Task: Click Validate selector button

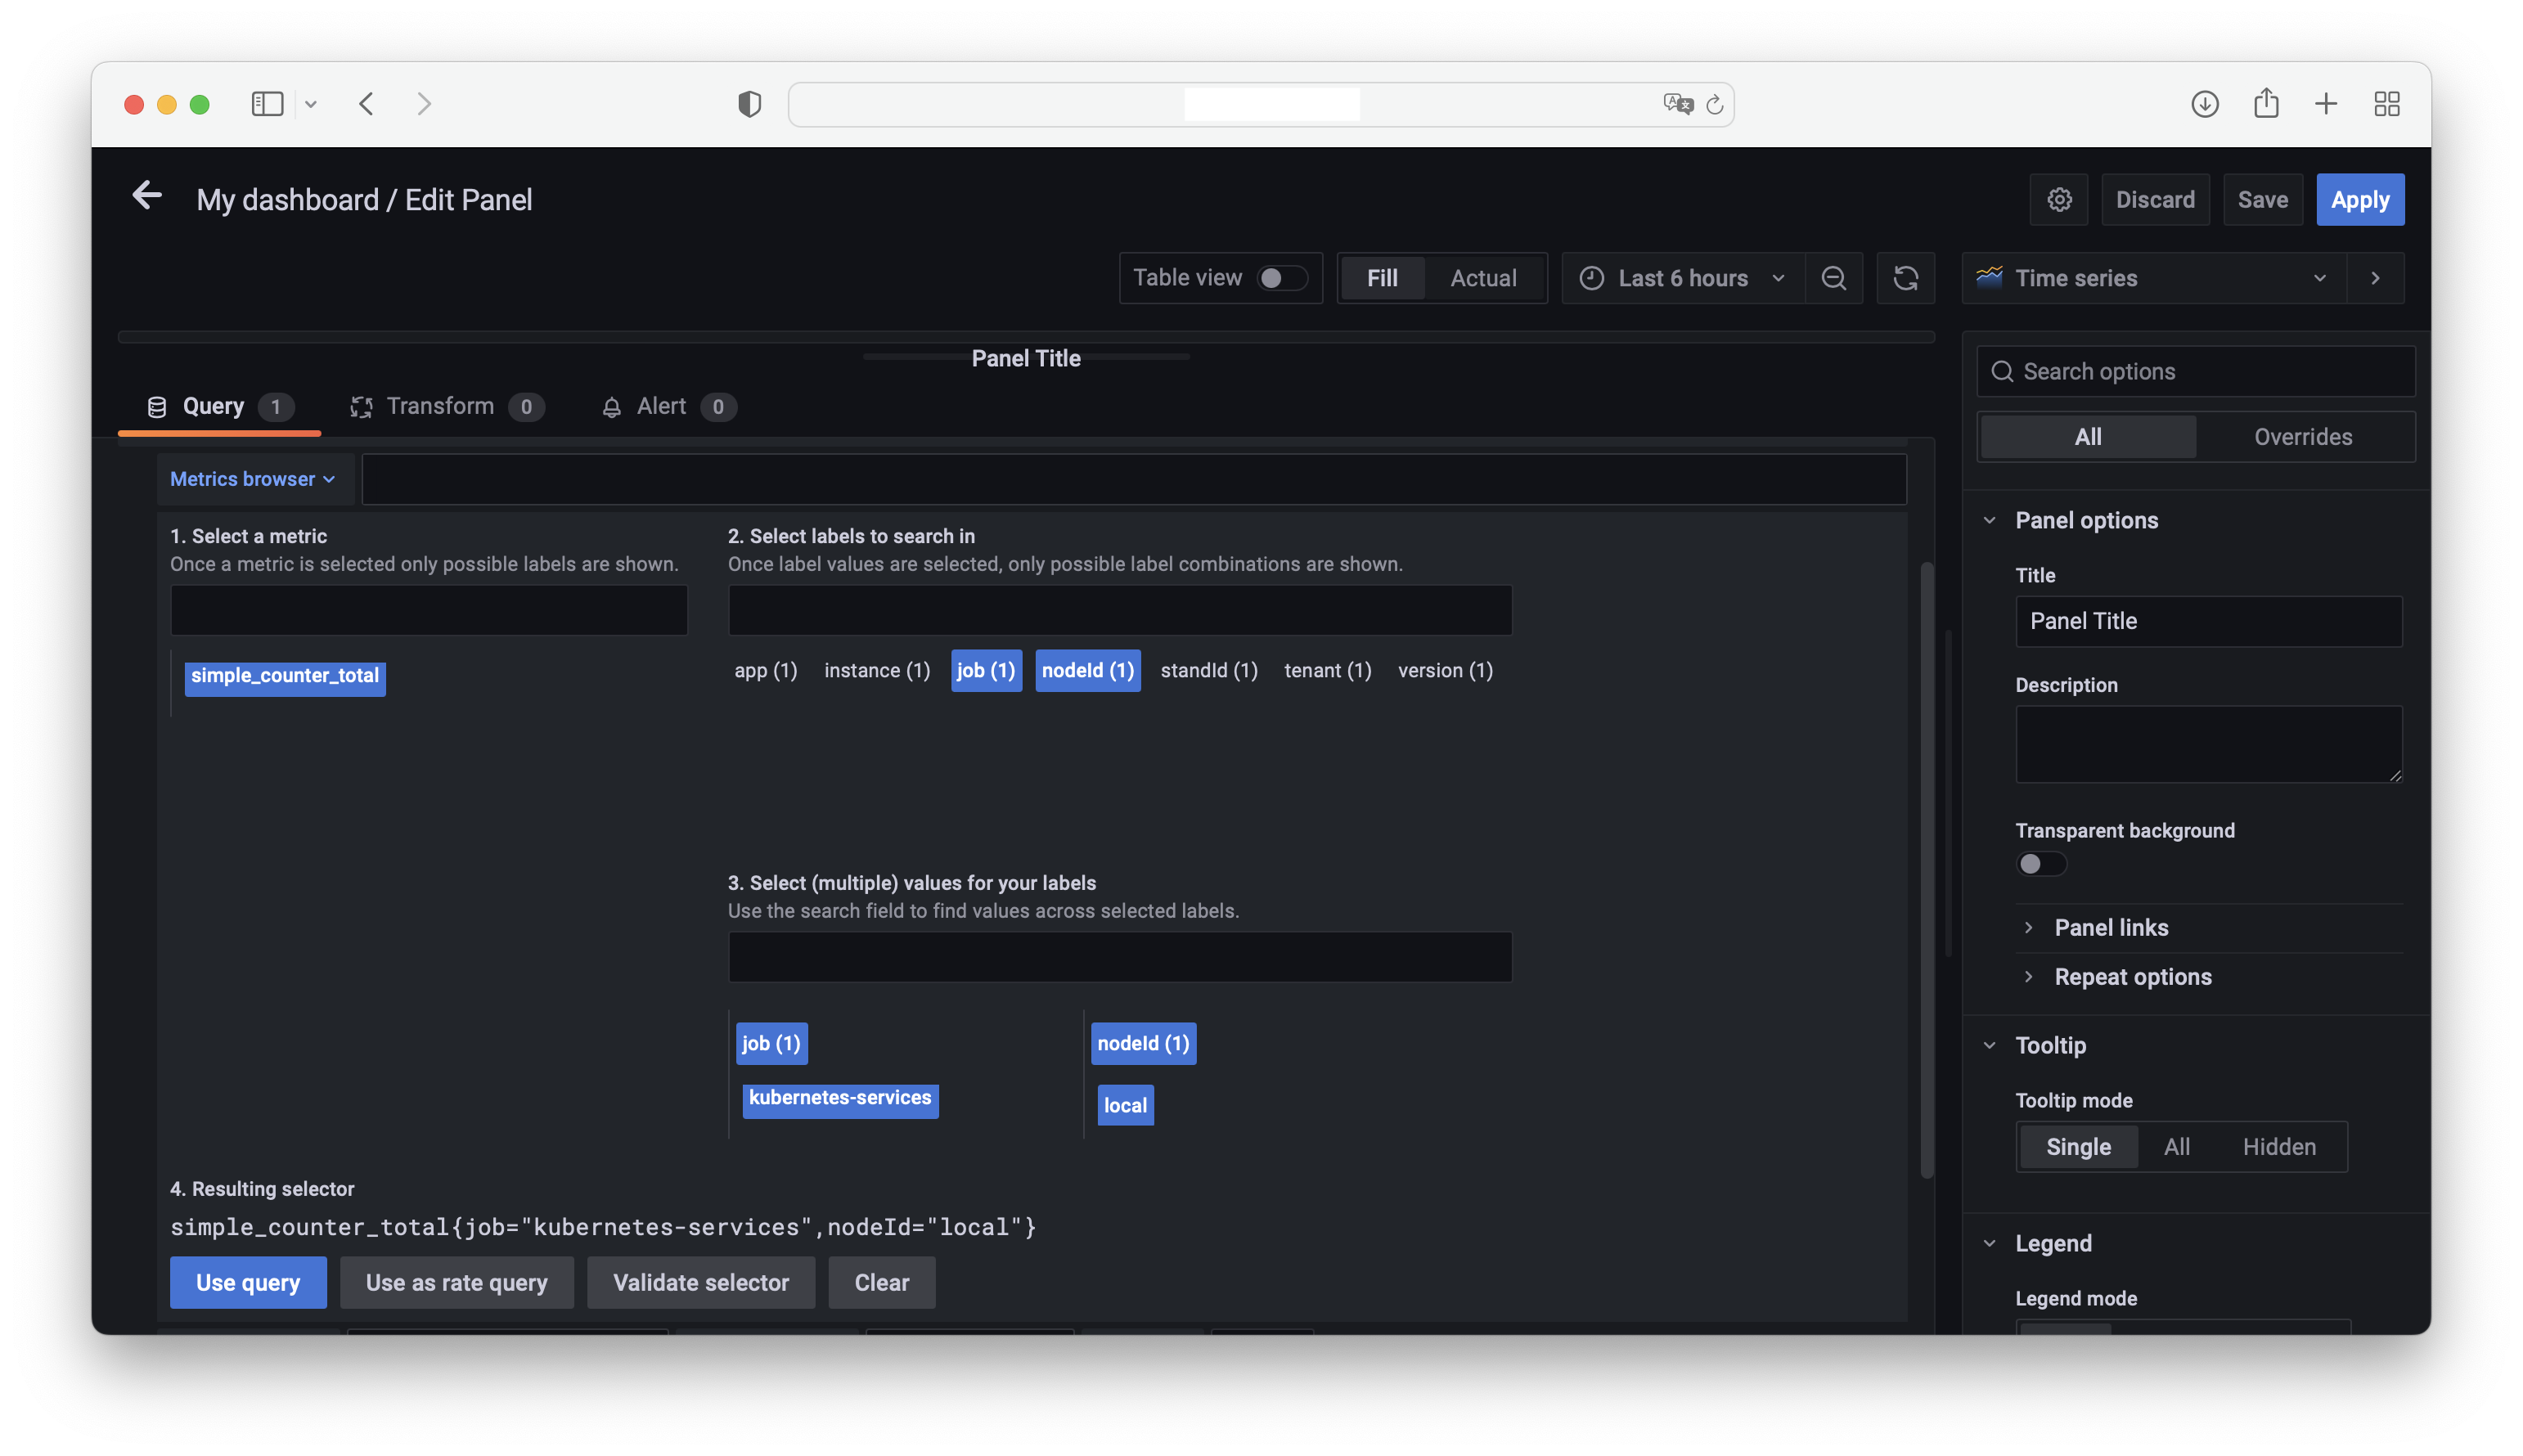Action: click(701, 1282)
